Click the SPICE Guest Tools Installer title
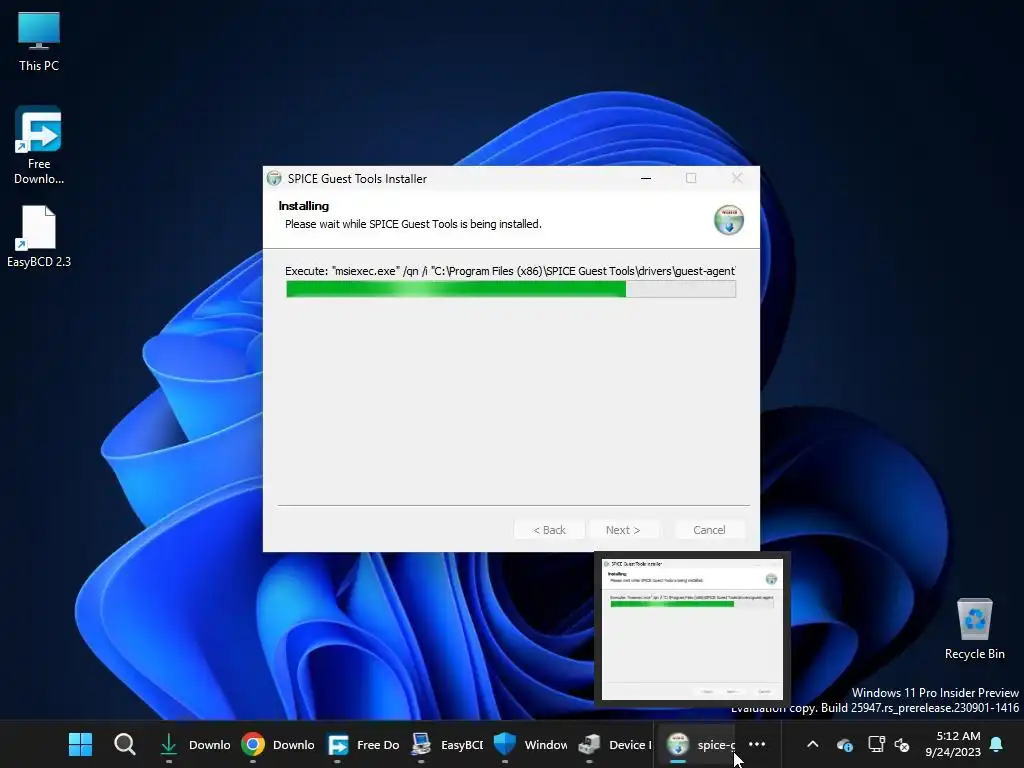 (357, 179)
